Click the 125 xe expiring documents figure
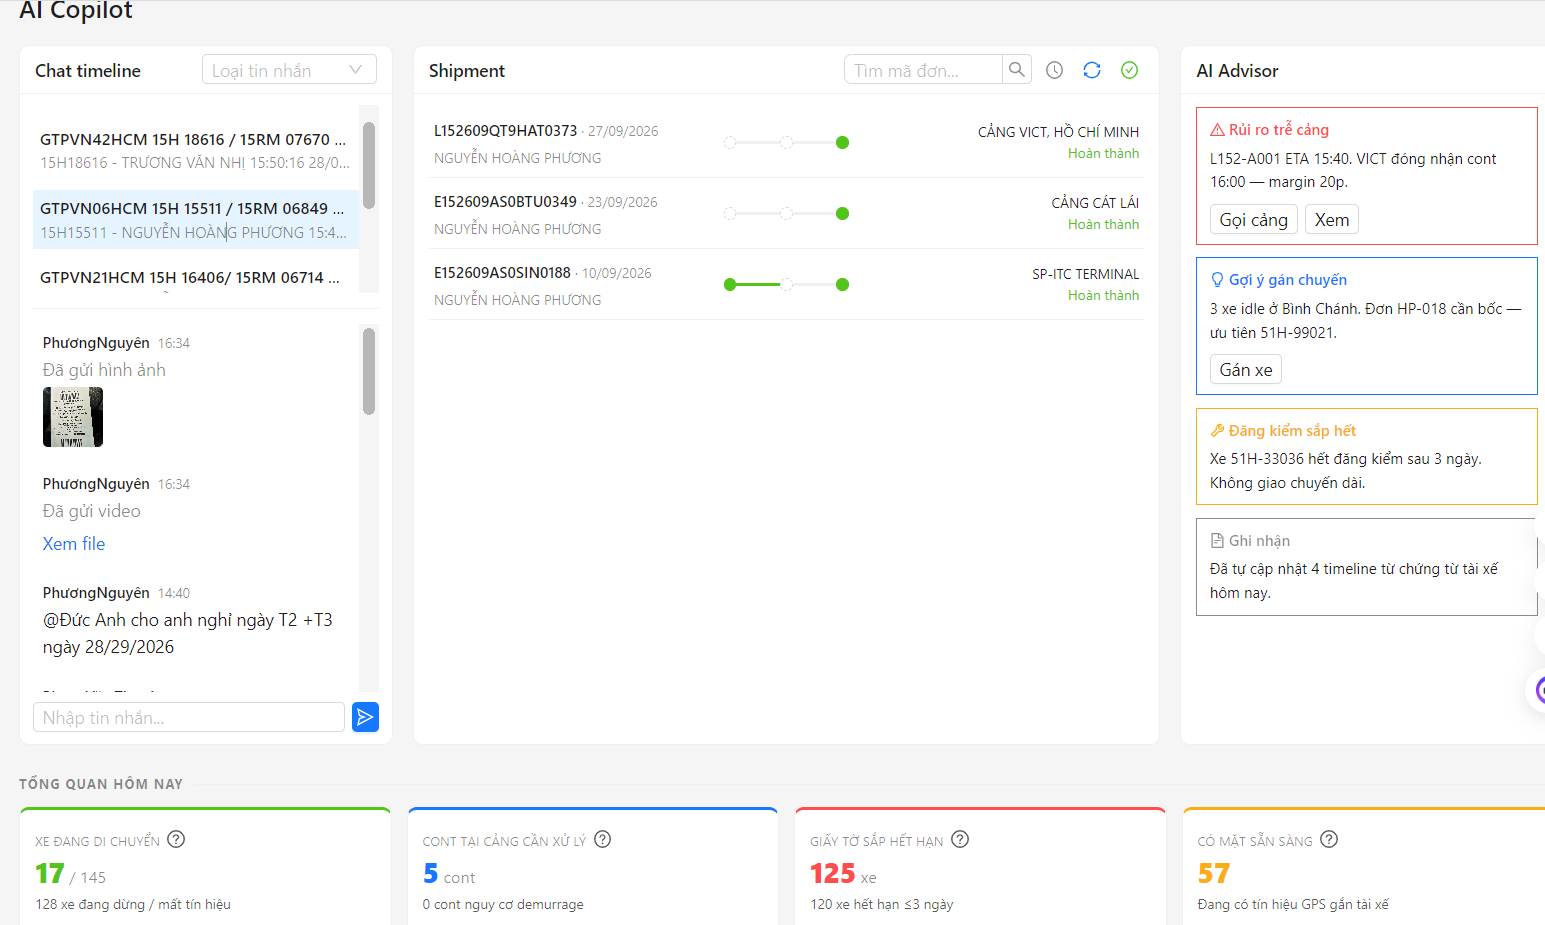 833,873
